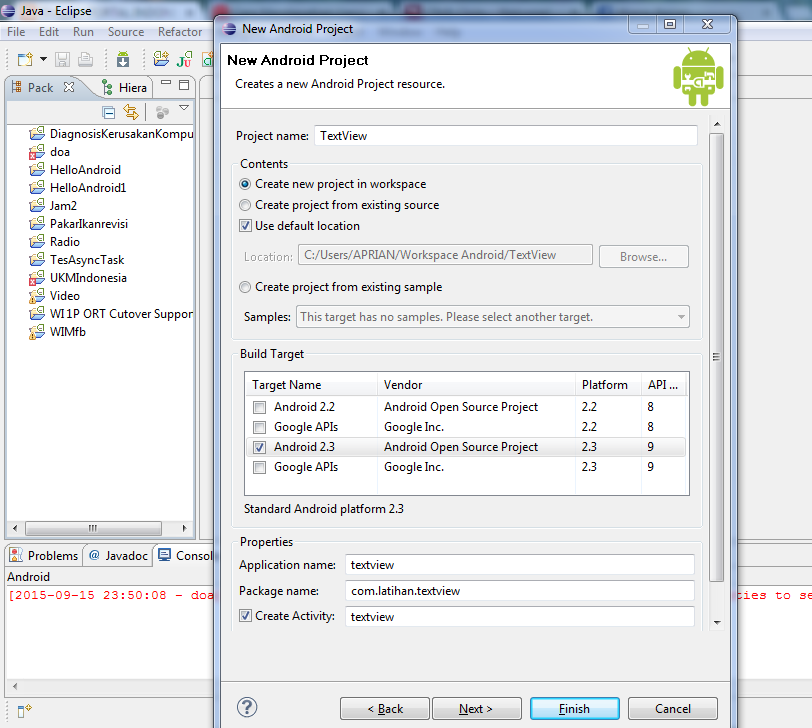Screen dimensions: 812x728
Task: Switch to the Console tab
Action: point(185,556)
